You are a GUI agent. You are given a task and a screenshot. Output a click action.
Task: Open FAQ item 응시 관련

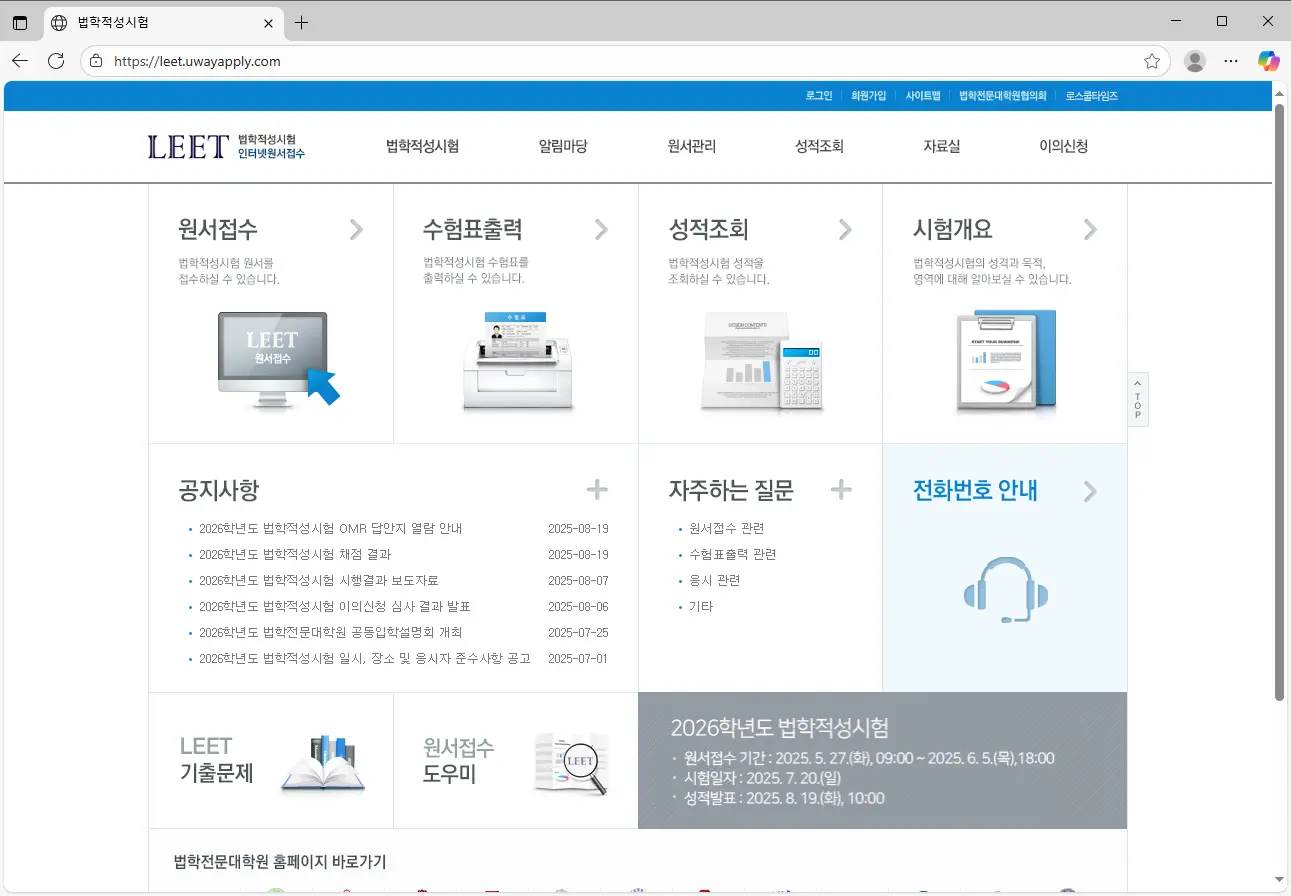(x=714, y=580)
